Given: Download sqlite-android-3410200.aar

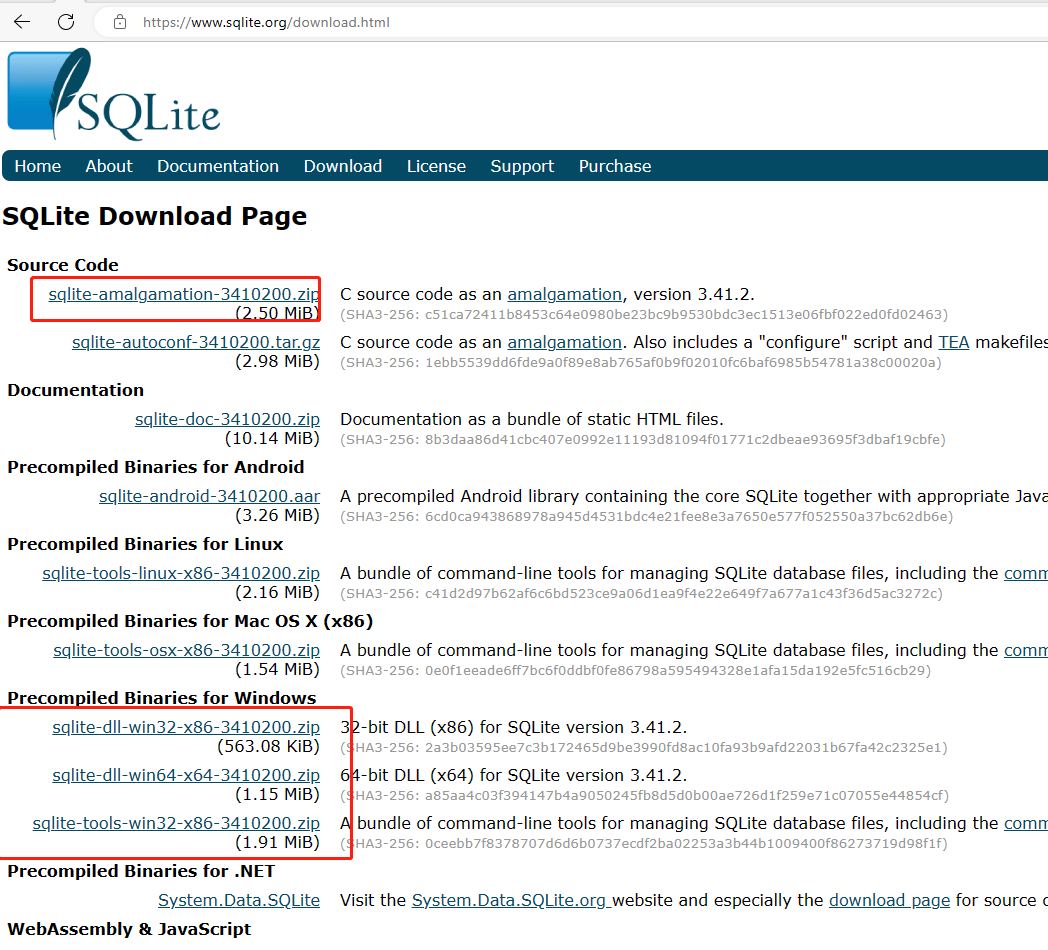Looking at the screenshot, I should (209, 496).
